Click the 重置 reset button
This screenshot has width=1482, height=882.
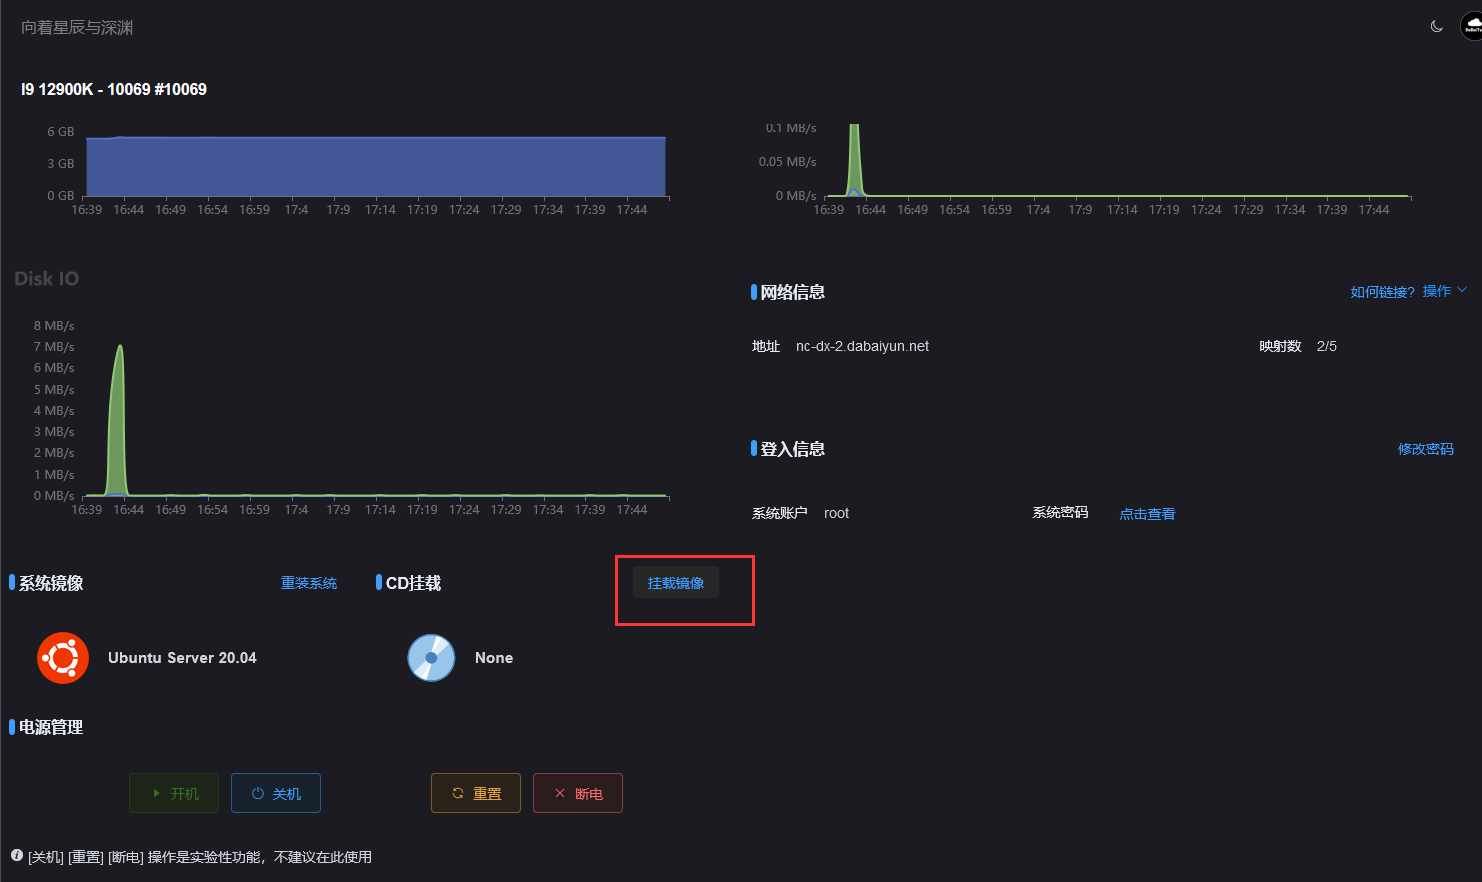tap(476, 793)
